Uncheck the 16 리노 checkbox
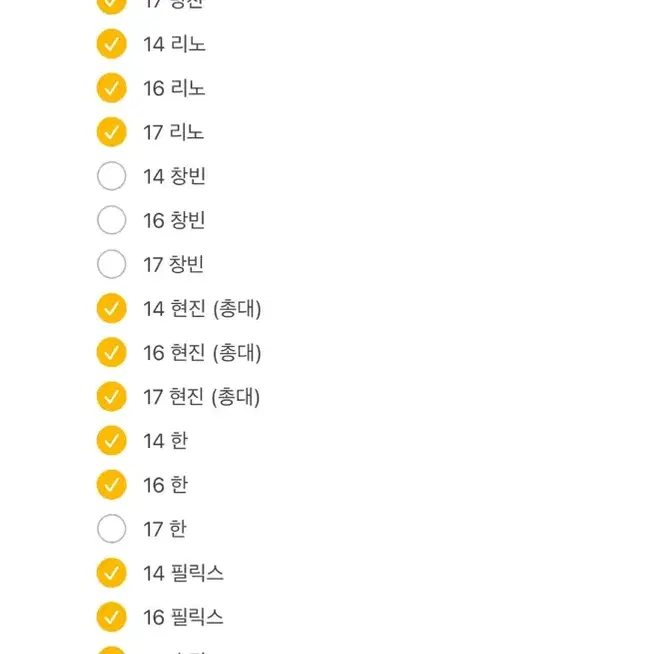This screenshot has width=654, height=654. (111, 88)
